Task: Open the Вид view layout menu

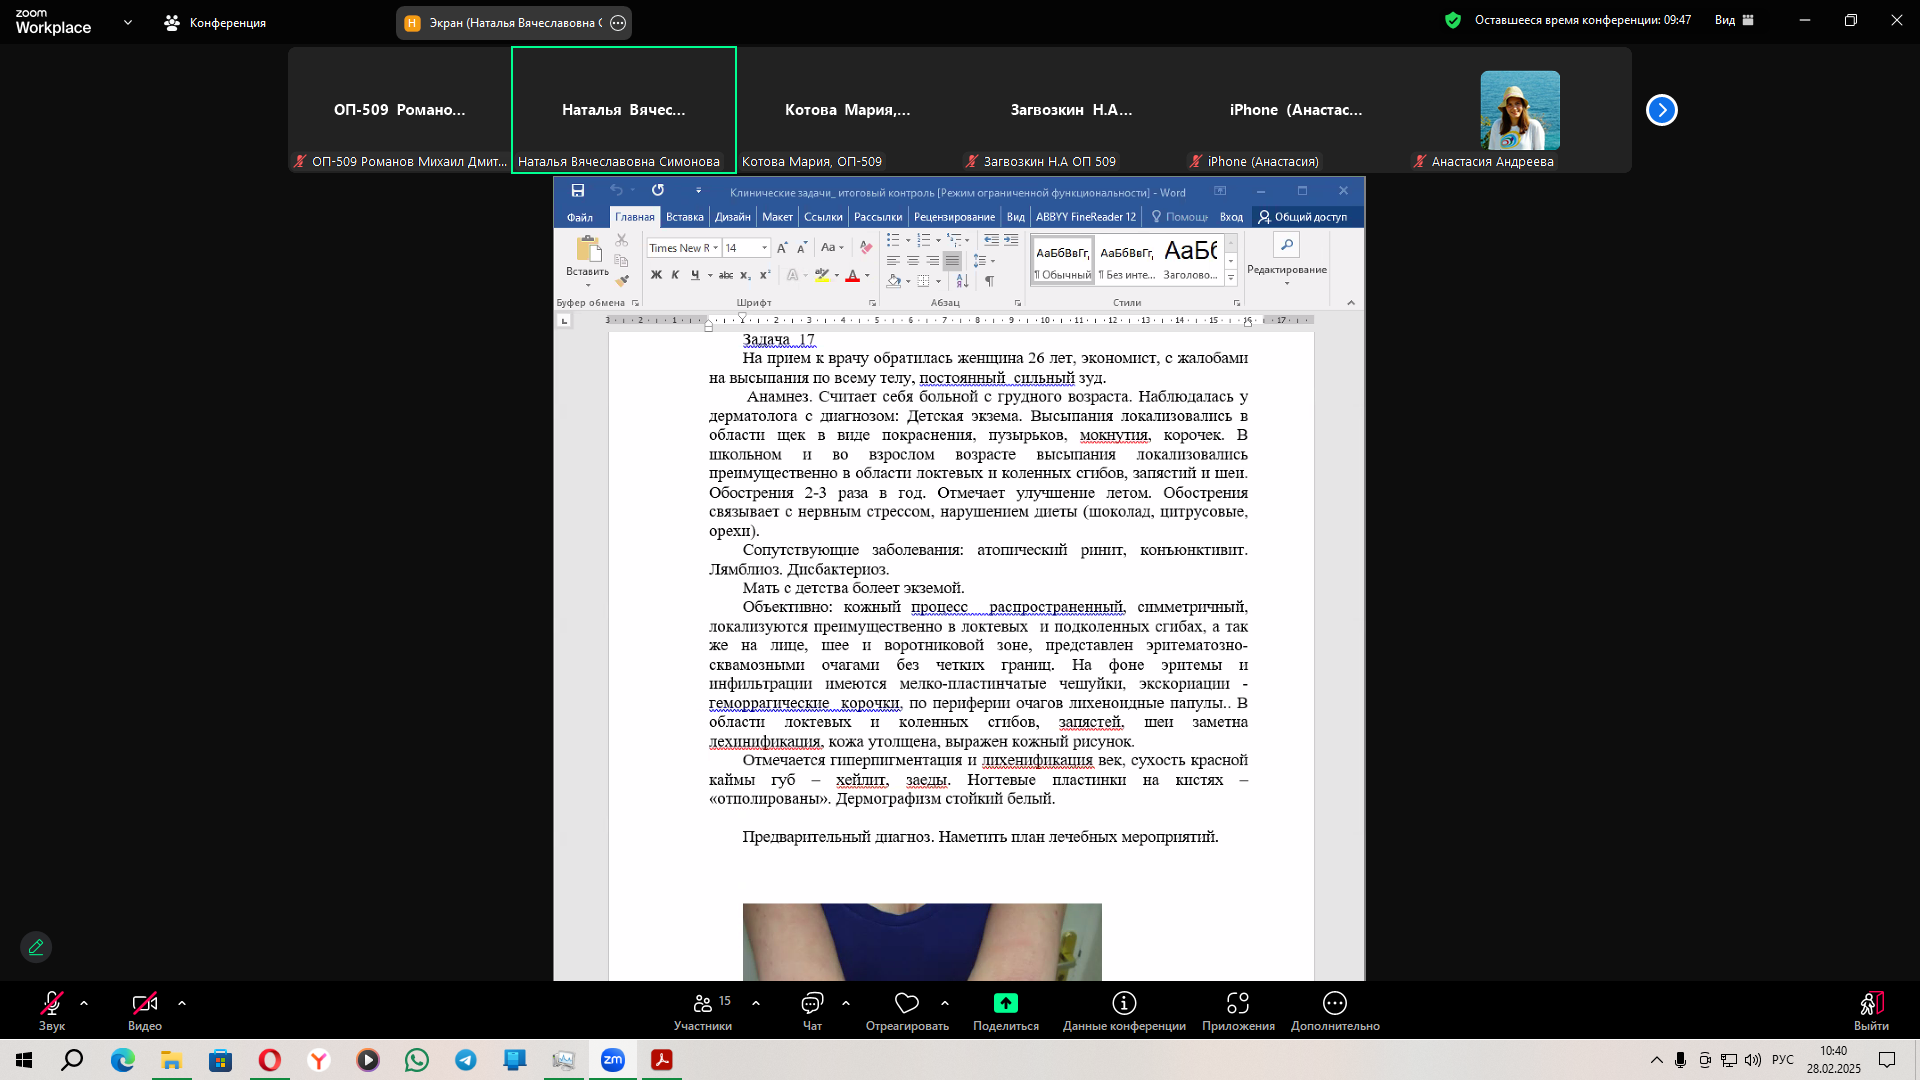Action: point(1734,20)
